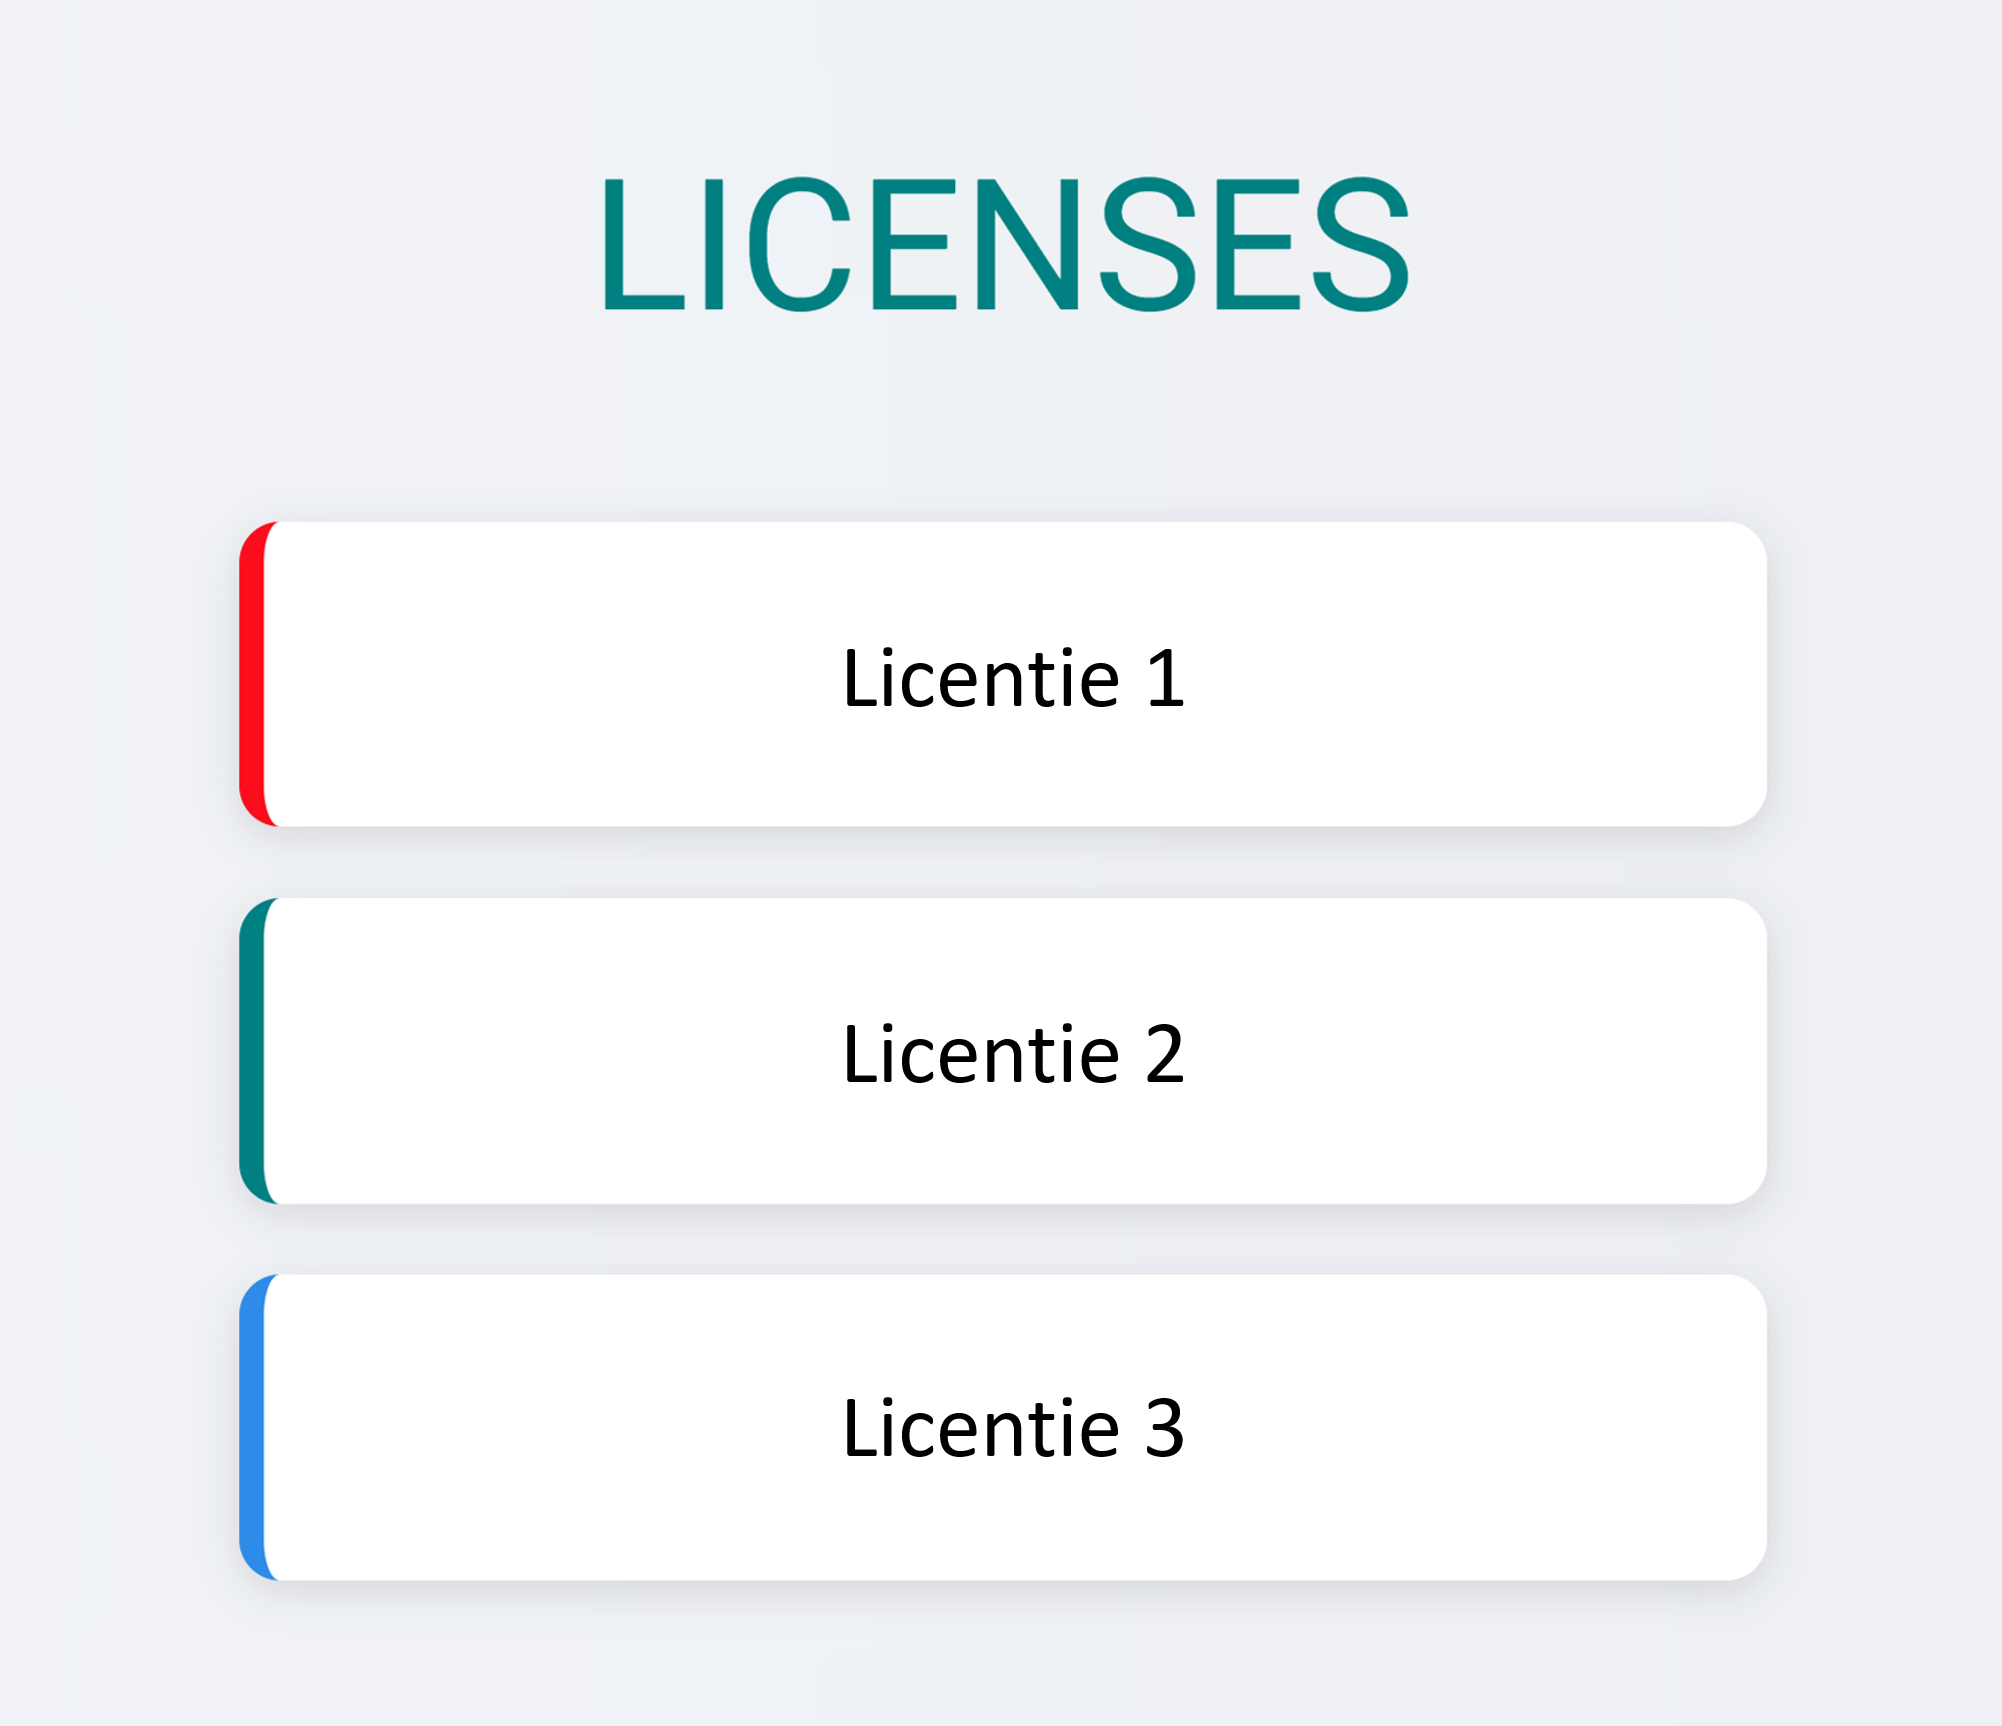Image resolution: width=2002 pixels, height=1726 pixels.
Task: Click the word "Licentie" in the teal-striped card
Action: (980, 1055)
